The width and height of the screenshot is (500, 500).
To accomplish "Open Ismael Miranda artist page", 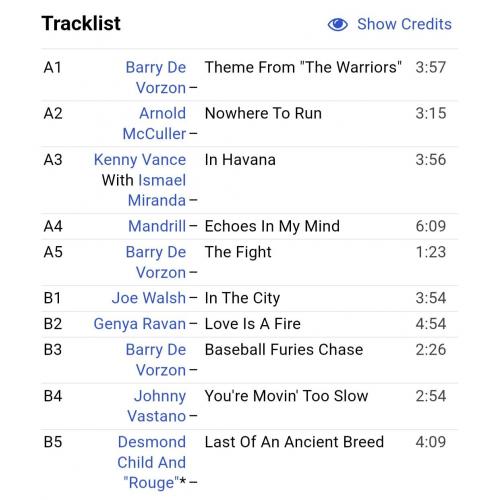I will pos(157,190).
